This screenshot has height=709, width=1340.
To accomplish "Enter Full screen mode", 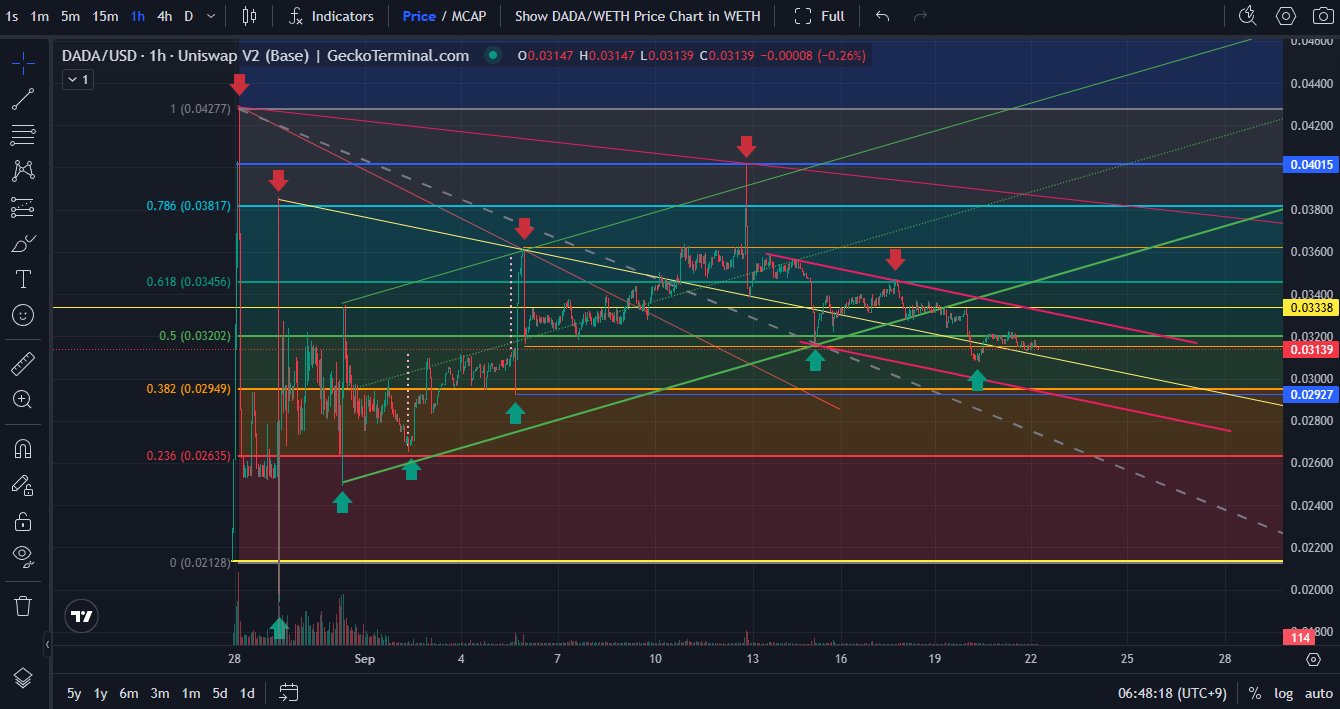I will [x=819, y=16].
